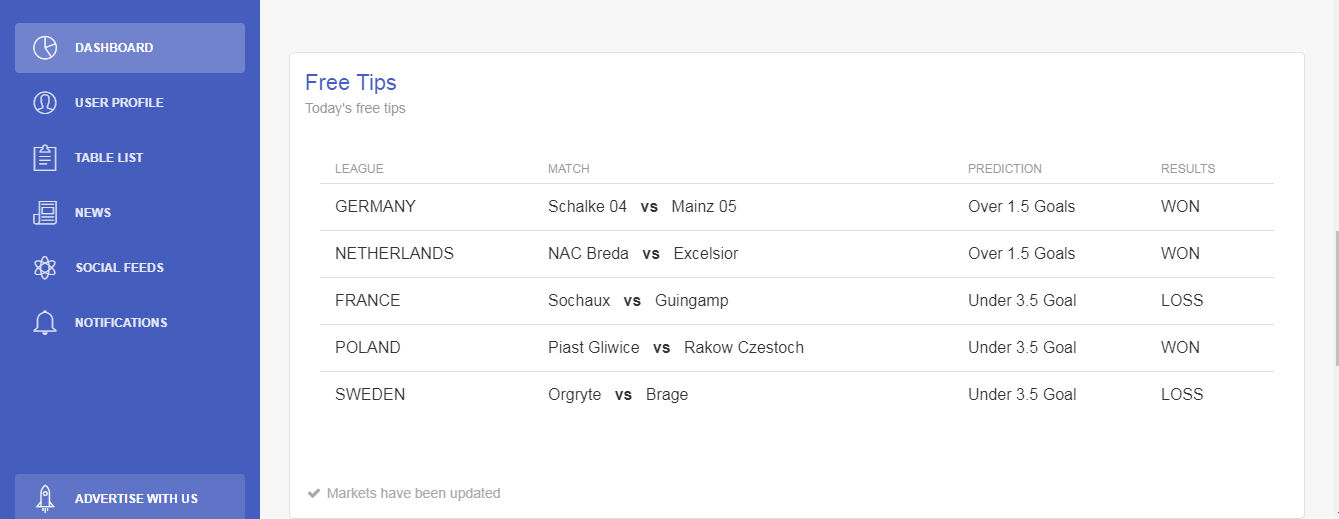
Task: Click the Advertise With Us rocket icon
Action: pos(45,498)
